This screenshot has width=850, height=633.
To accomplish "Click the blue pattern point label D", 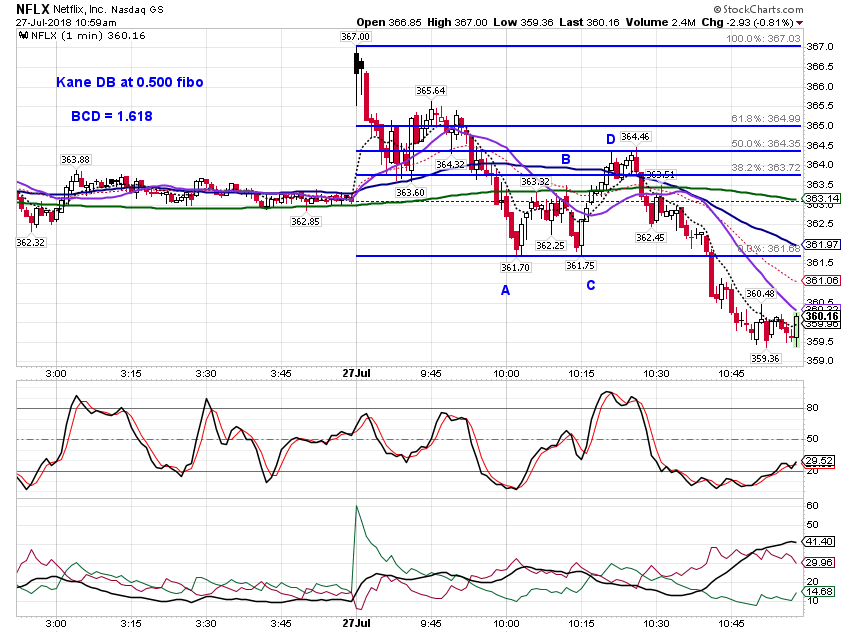I will (610, 140).
